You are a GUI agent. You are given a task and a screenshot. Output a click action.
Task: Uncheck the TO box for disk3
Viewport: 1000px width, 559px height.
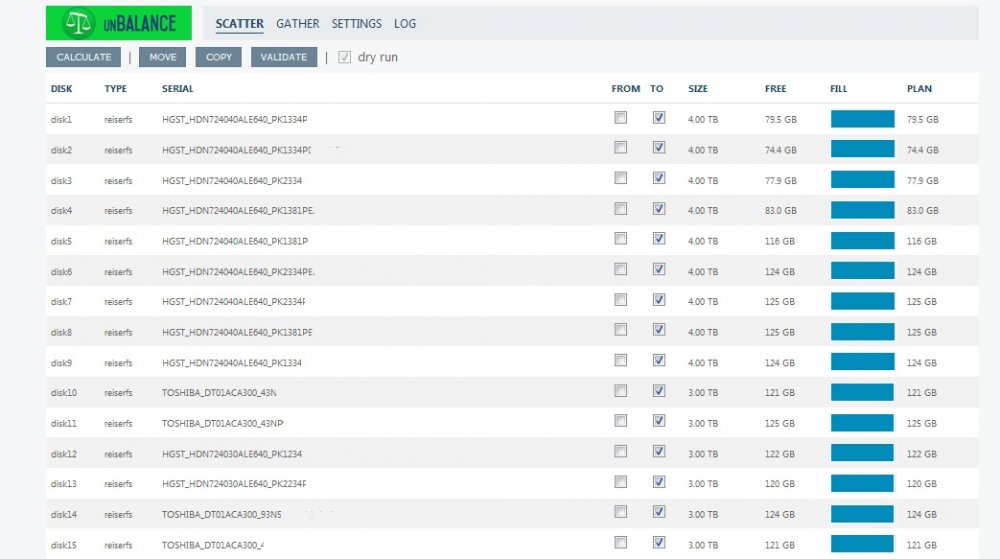point(659,178)
